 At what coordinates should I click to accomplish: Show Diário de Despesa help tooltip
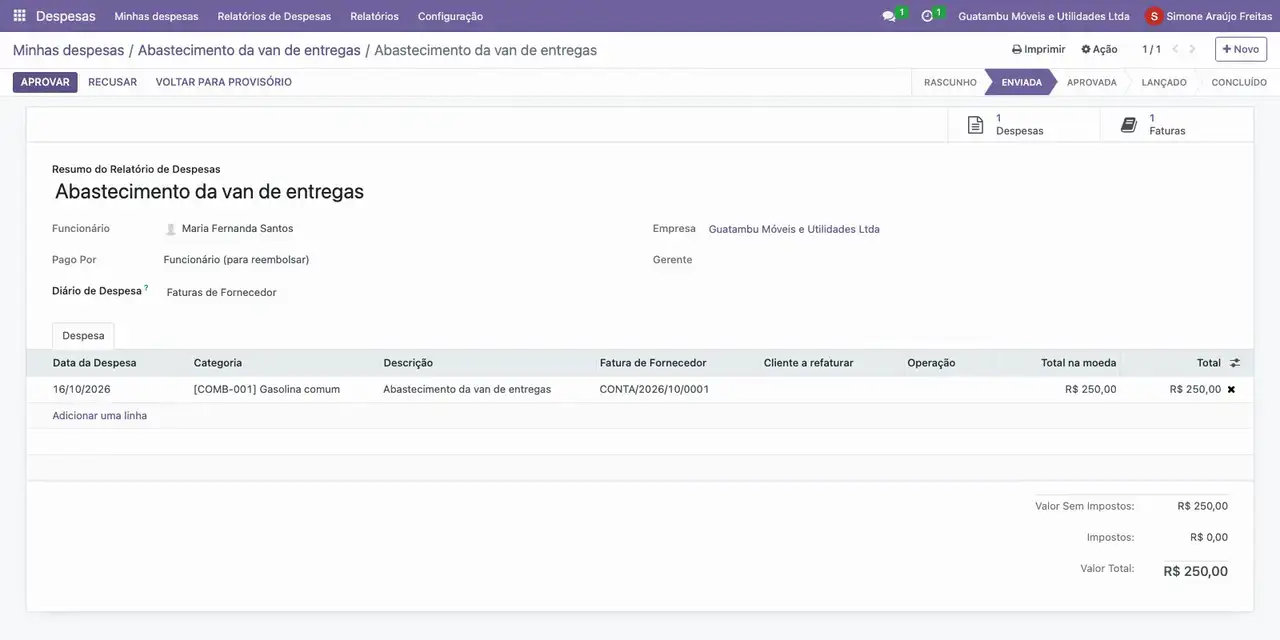pos(146,288)
